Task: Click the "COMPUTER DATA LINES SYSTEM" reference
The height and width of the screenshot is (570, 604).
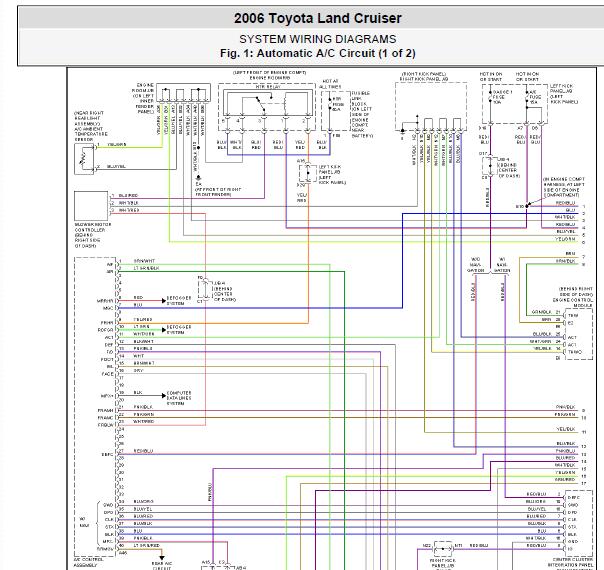Action: [x=179, y=398]
